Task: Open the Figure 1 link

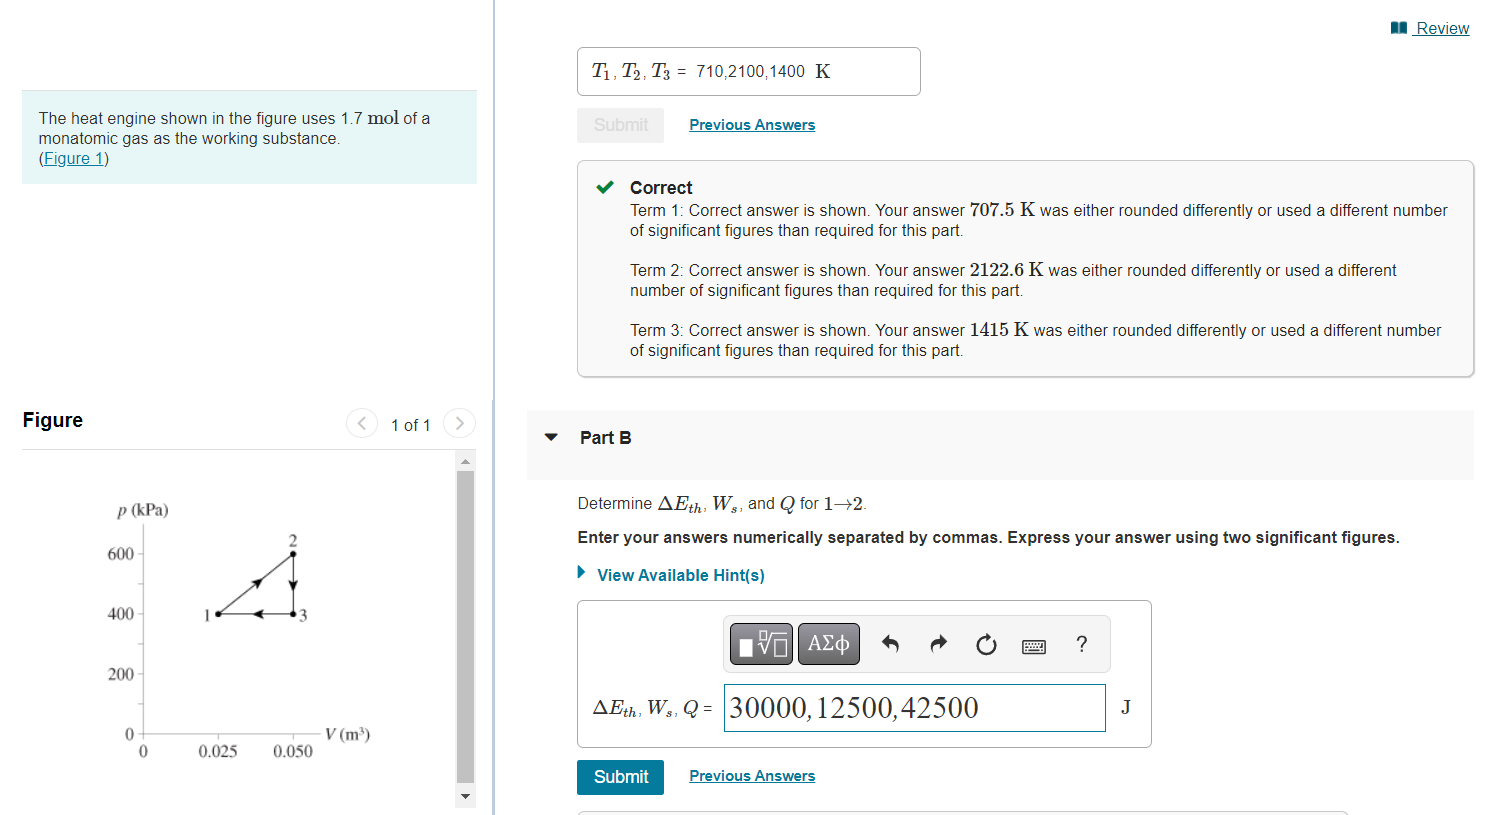Action: click(x=74, y=158)
